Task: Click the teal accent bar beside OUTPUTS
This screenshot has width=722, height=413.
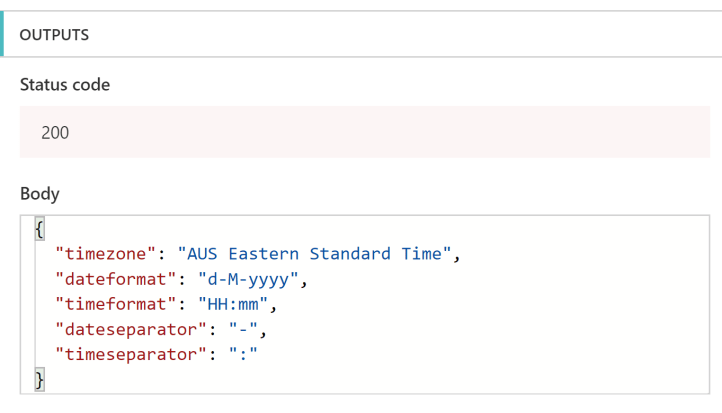Action: (3, 35)
